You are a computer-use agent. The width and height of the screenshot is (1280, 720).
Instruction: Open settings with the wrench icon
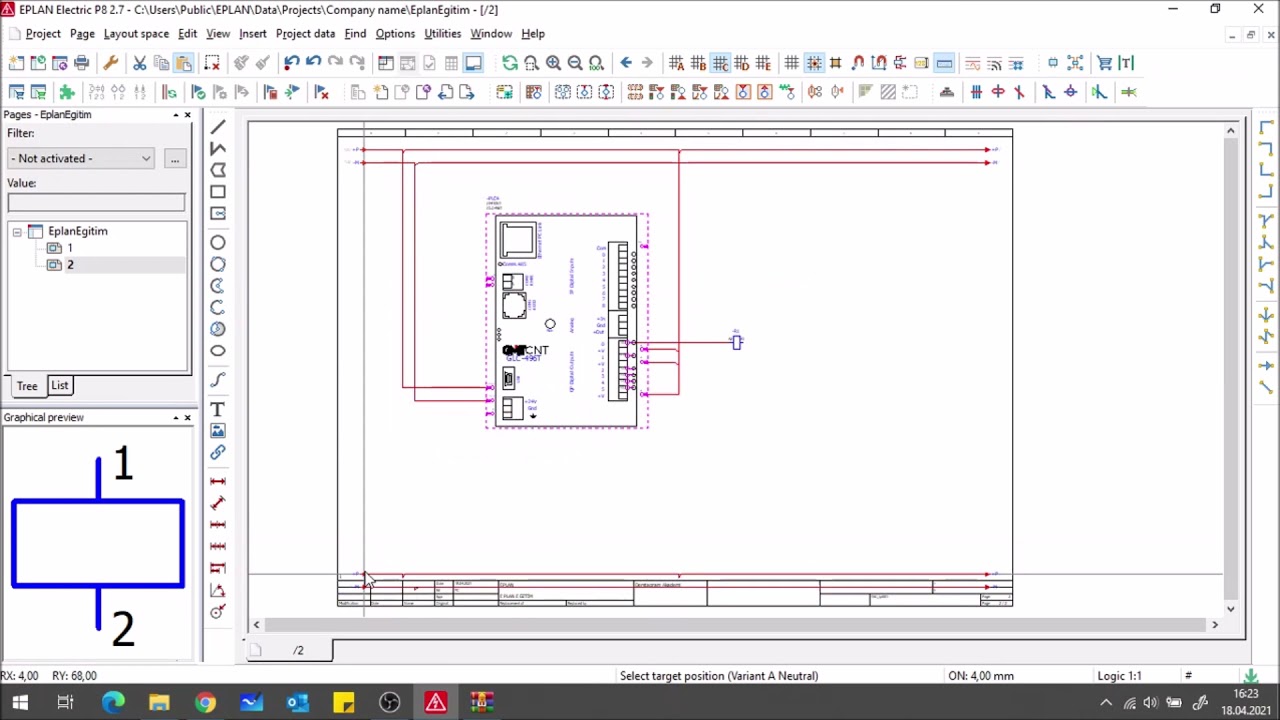(x=111, y=63)
